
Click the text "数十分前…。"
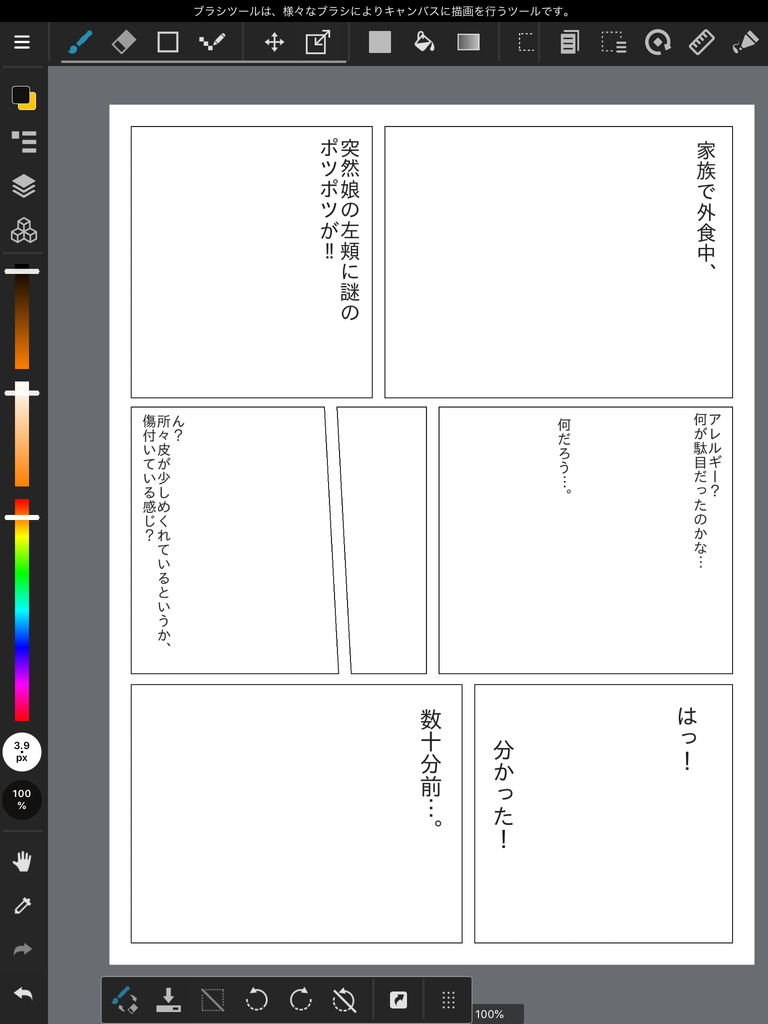(x=431, y=769)
